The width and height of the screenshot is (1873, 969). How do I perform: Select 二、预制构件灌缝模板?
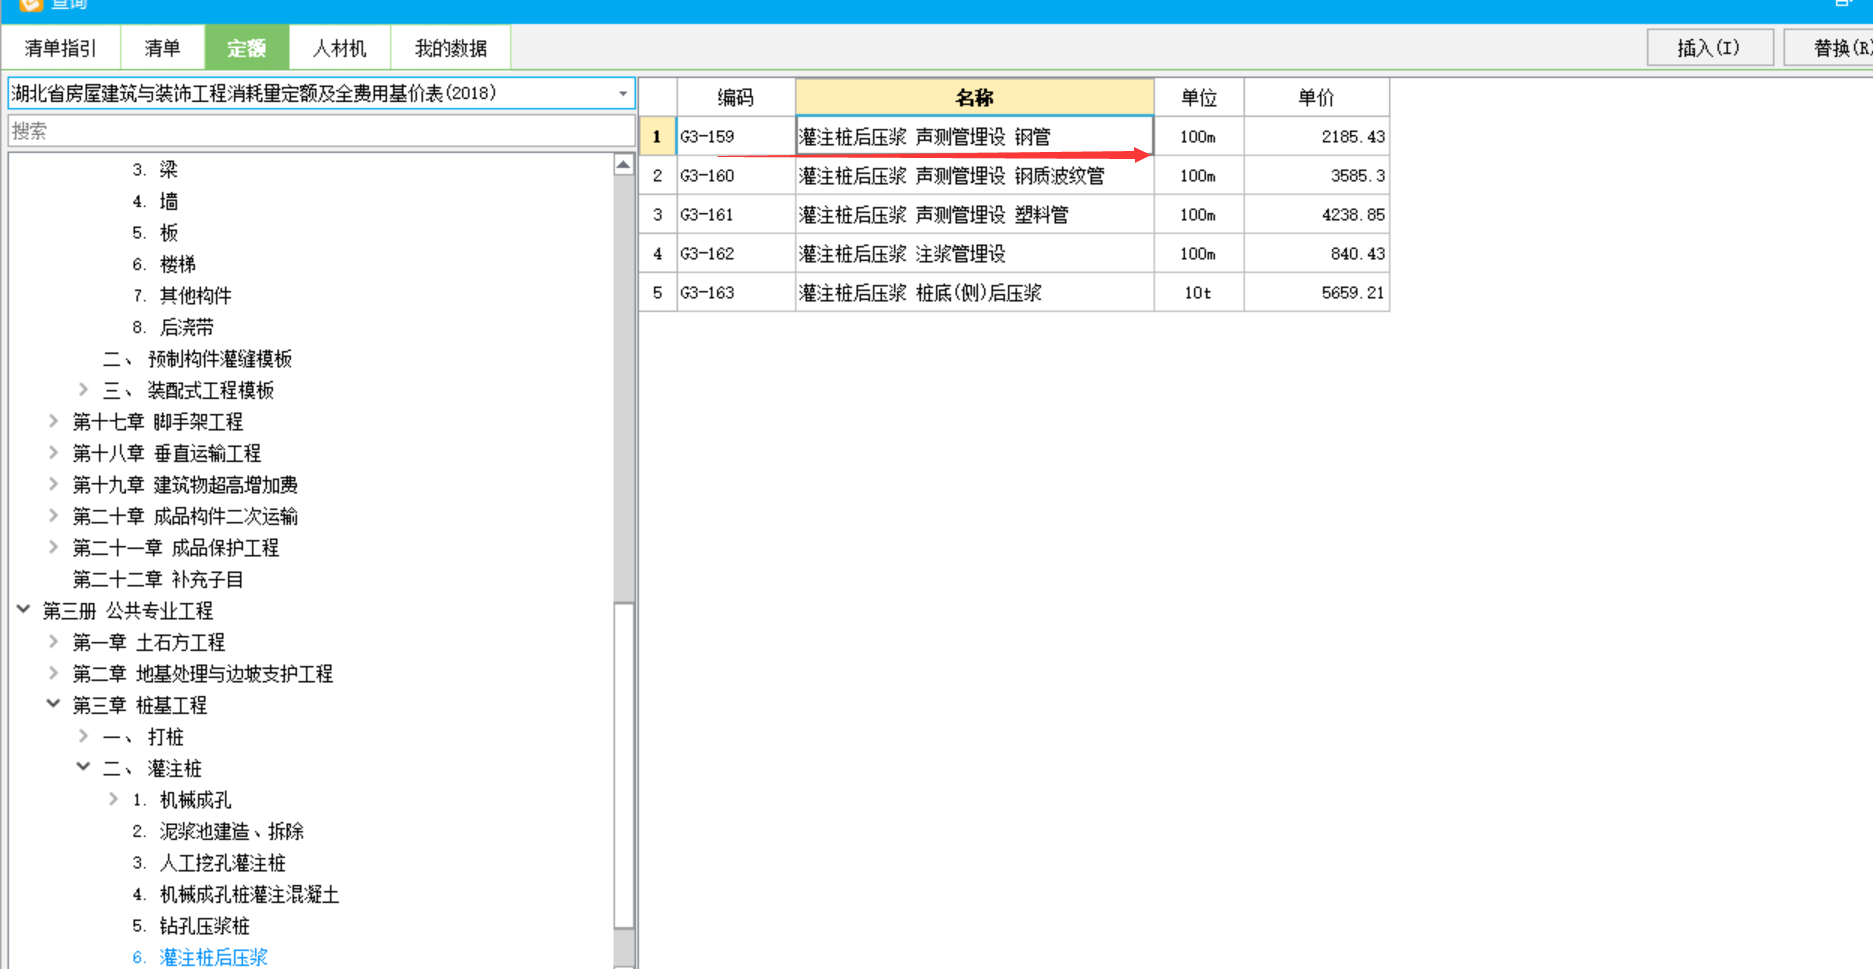coord(198,359)
